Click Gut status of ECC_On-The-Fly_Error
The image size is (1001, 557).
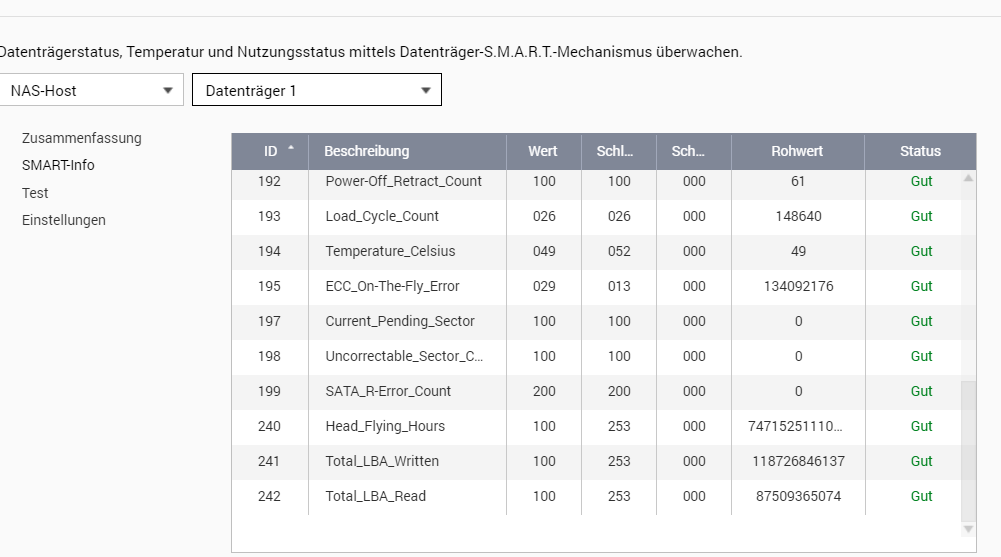pos(921,286)
